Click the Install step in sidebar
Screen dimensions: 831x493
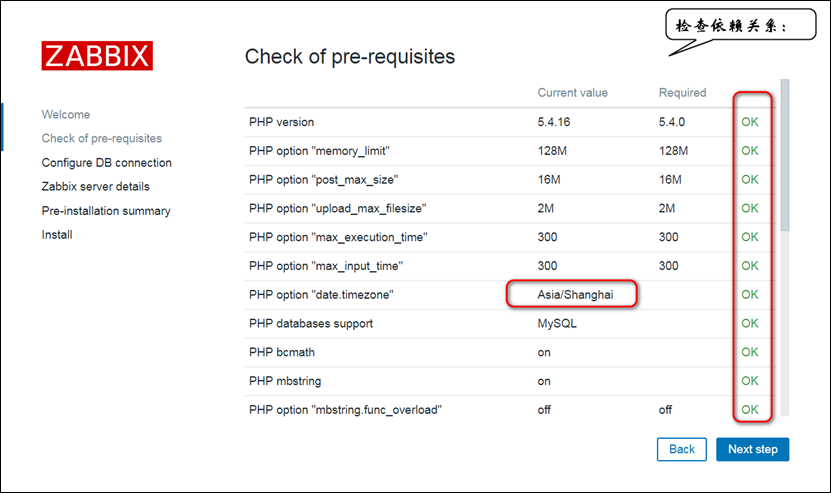click(x=57, y=235)
